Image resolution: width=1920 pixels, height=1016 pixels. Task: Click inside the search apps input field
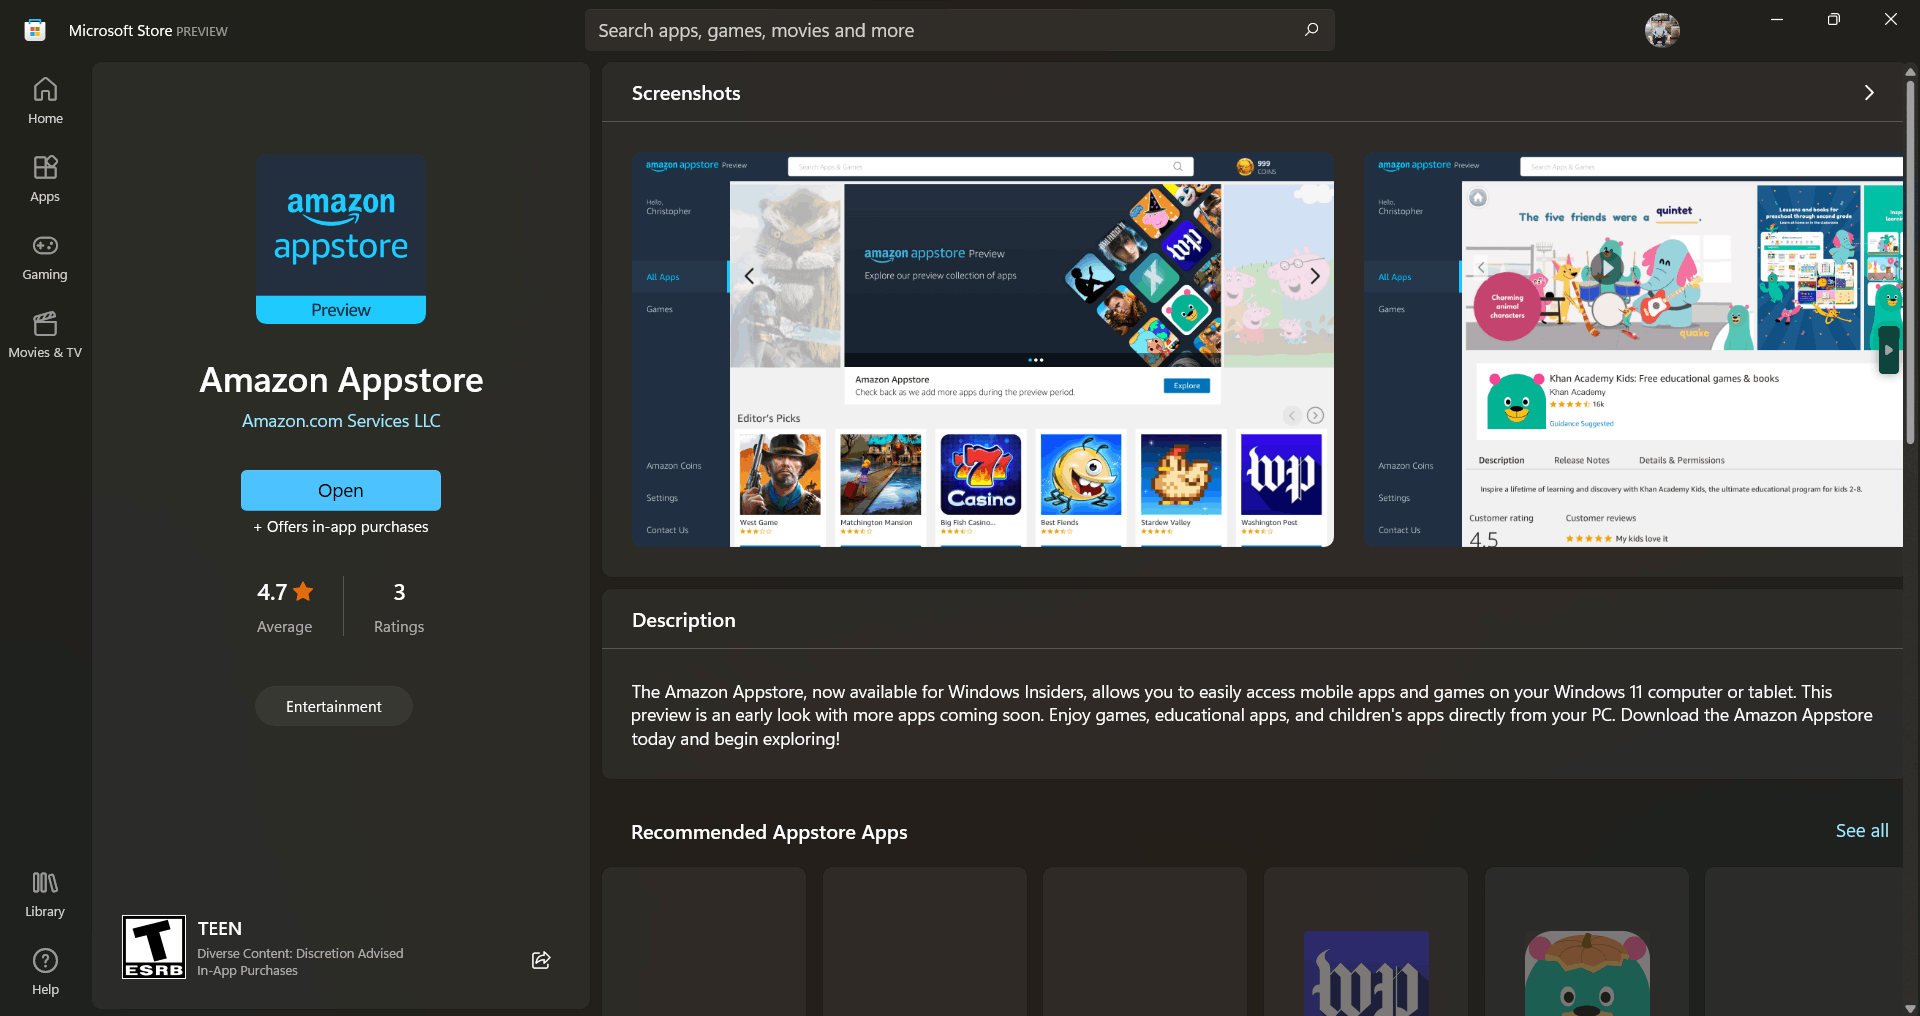point(900,30)
